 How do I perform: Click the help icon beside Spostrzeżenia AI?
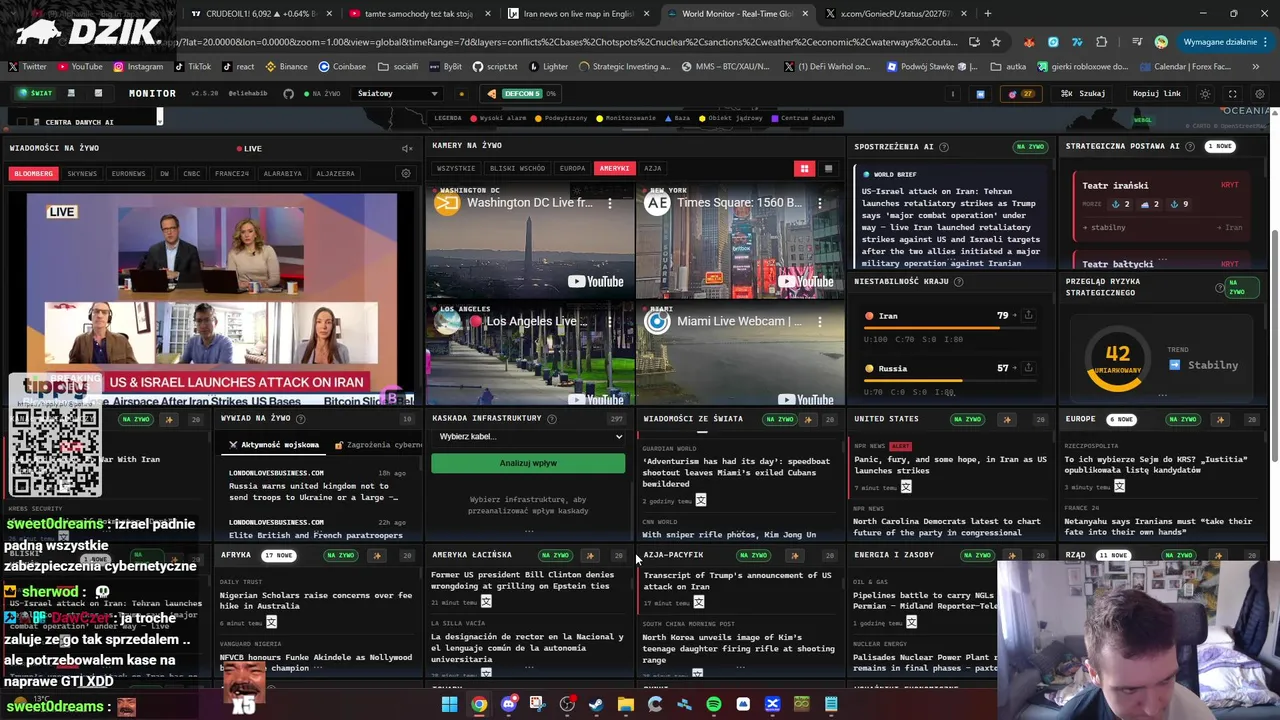(x=943, y=147)
